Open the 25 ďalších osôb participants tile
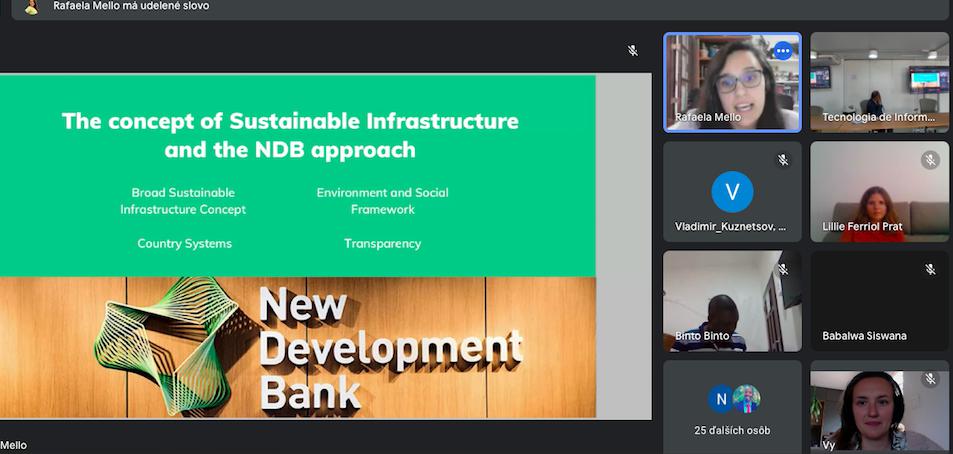Viewport: 953px width, 454px height. [732, 407]
